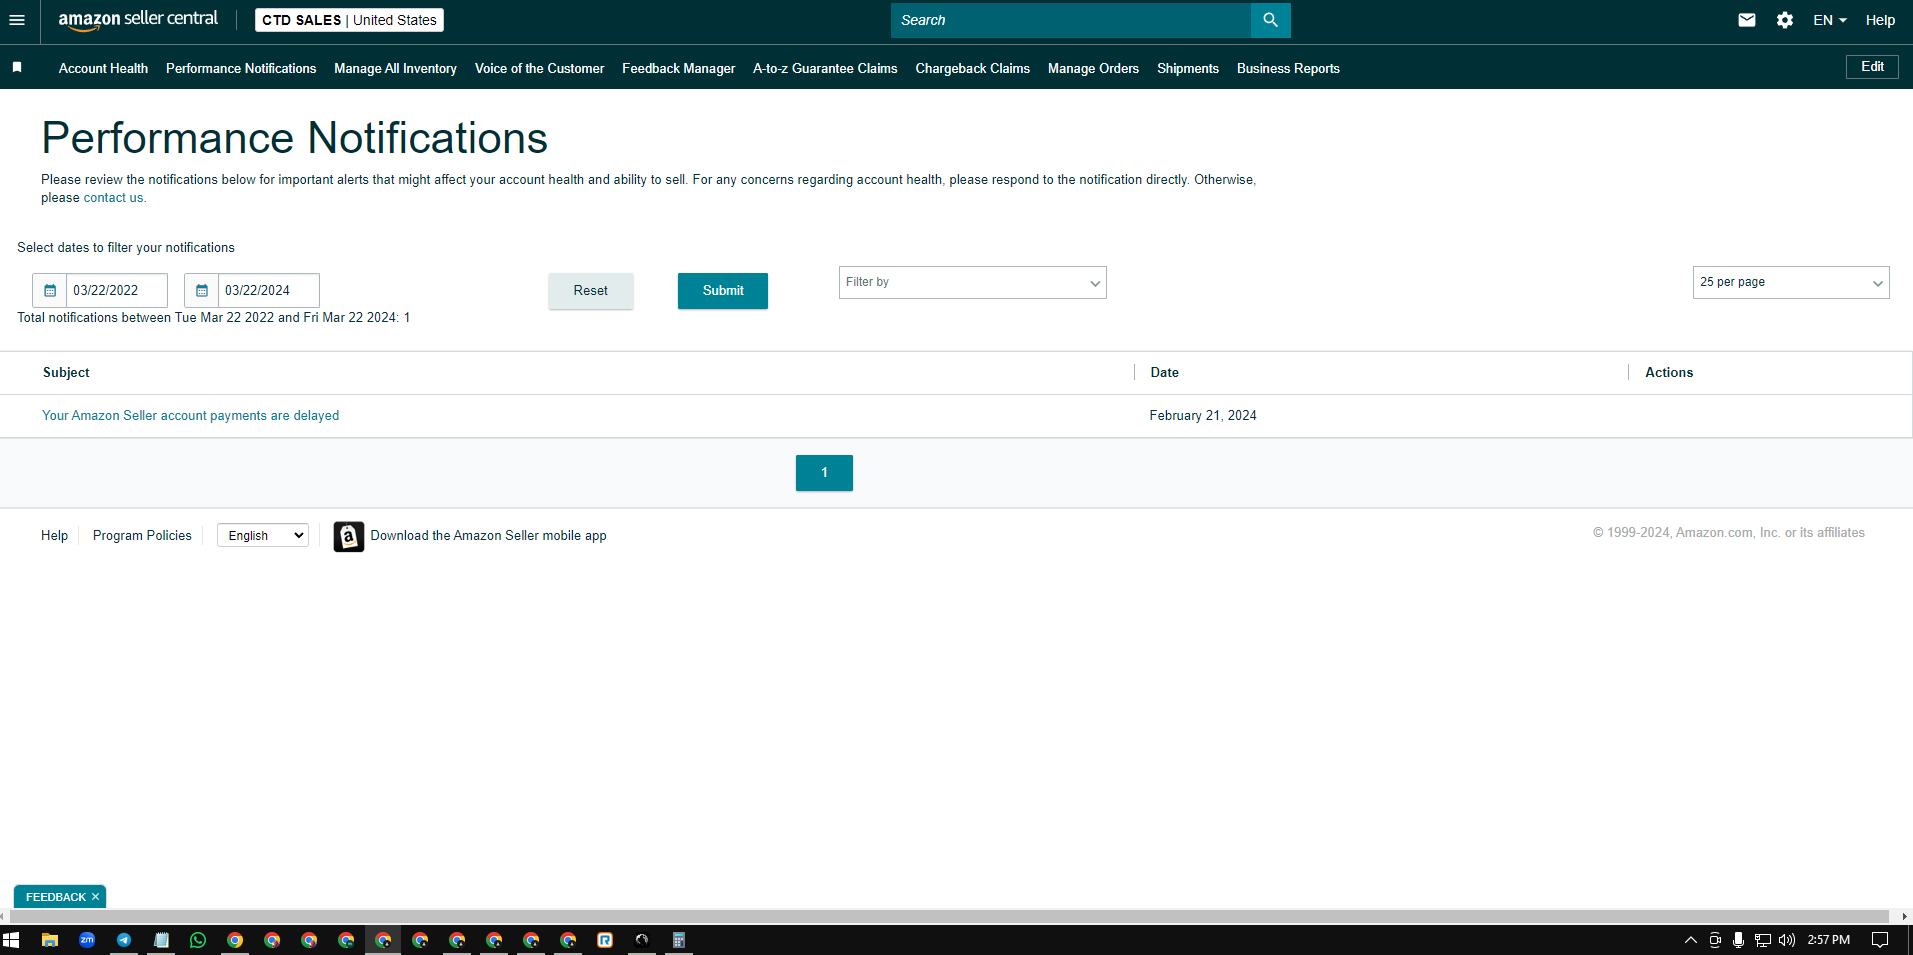Click the Amazon Seller Central logo
The width and height of the screenshot is (1913, 955).
point(138,20)
